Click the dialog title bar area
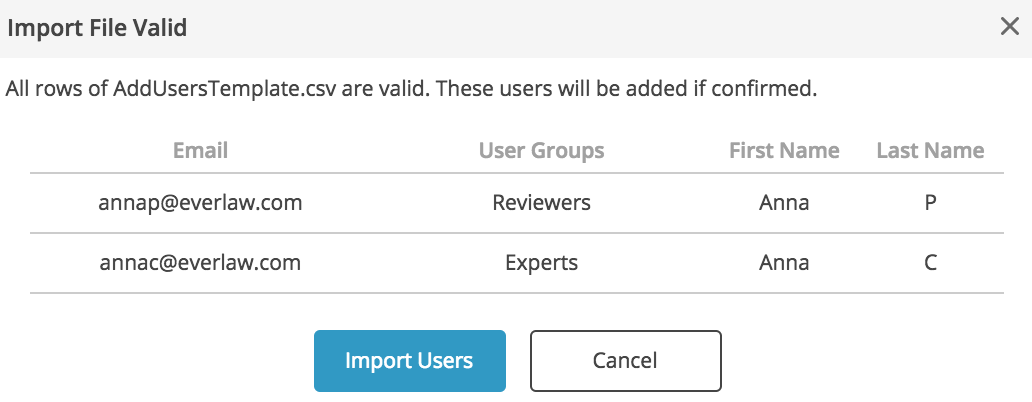Image resolution: width=1032 pixels, height=402 pixels. coord(516,28)
